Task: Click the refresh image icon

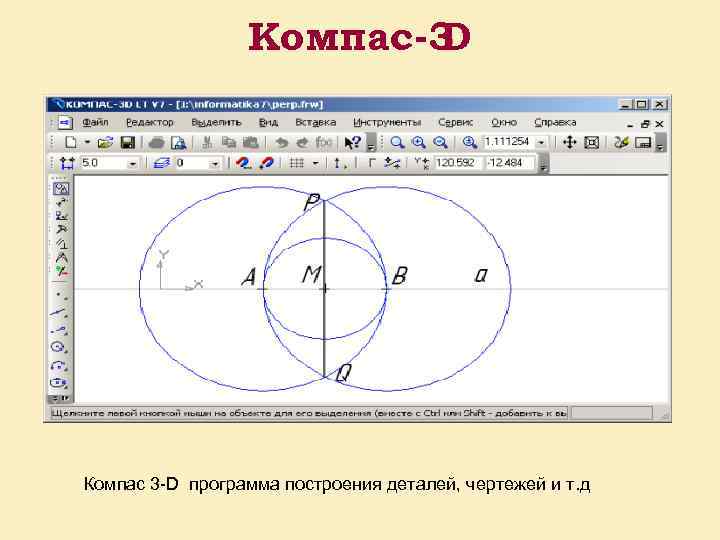Action: click(621, 143)
